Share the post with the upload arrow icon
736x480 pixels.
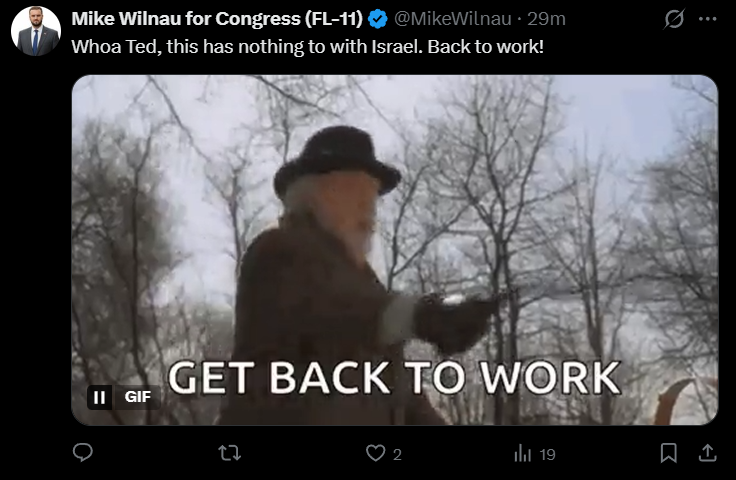click(x=707, y=453)
